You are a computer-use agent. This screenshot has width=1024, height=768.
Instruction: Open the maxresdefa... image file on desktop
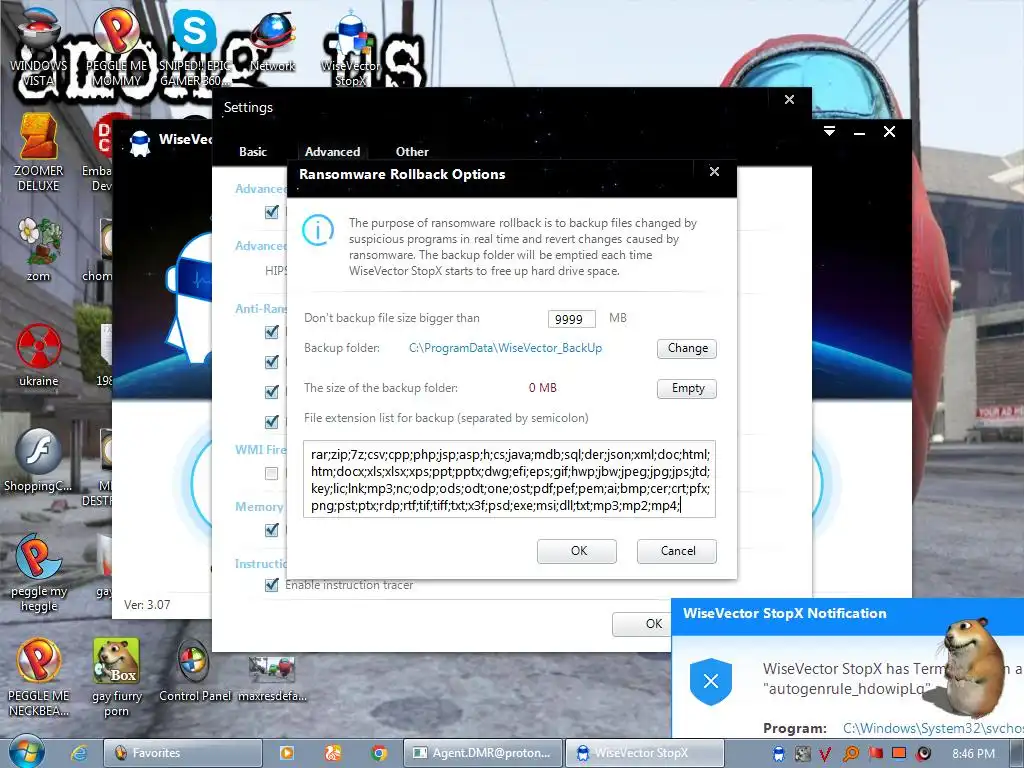coord(272,678)
